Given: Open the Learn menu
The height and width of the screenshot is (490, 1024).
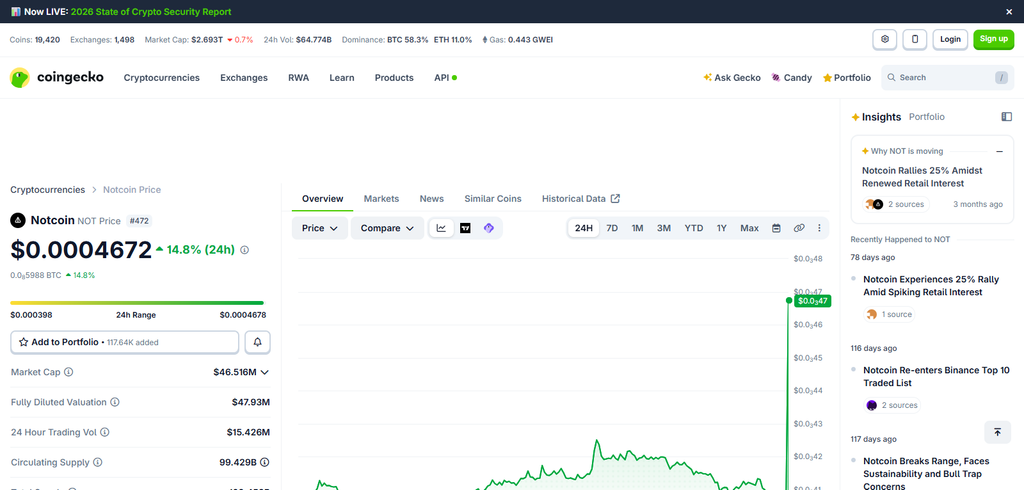Looking at the screenshot, I should pyautogui.click(x=342, y=78).
